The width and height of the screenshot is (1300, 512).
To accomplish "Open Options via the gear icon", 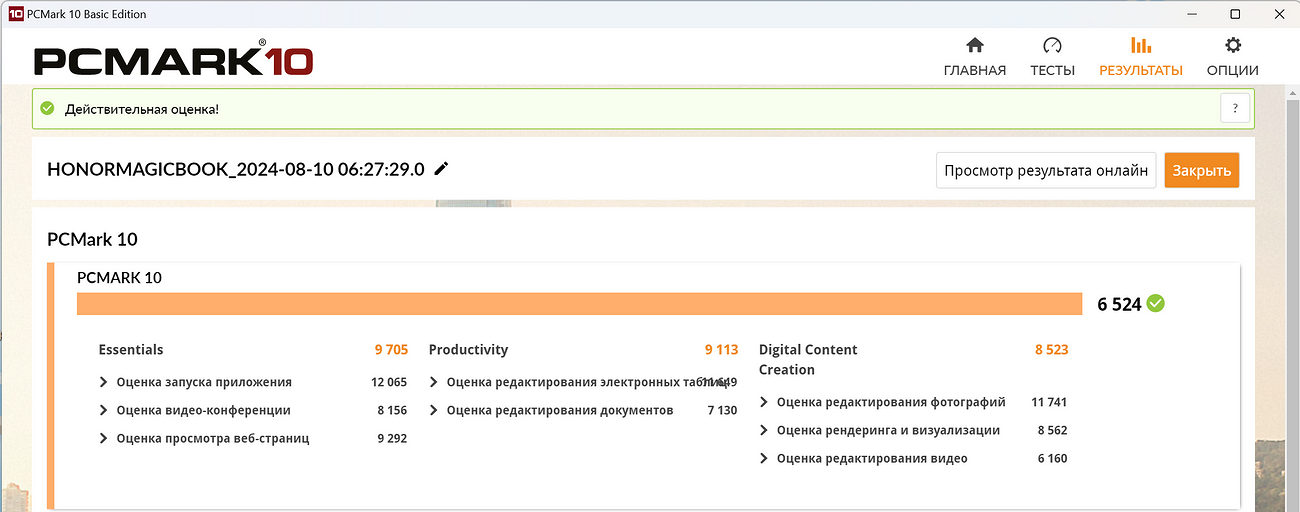I will (x=1233, y=46).
